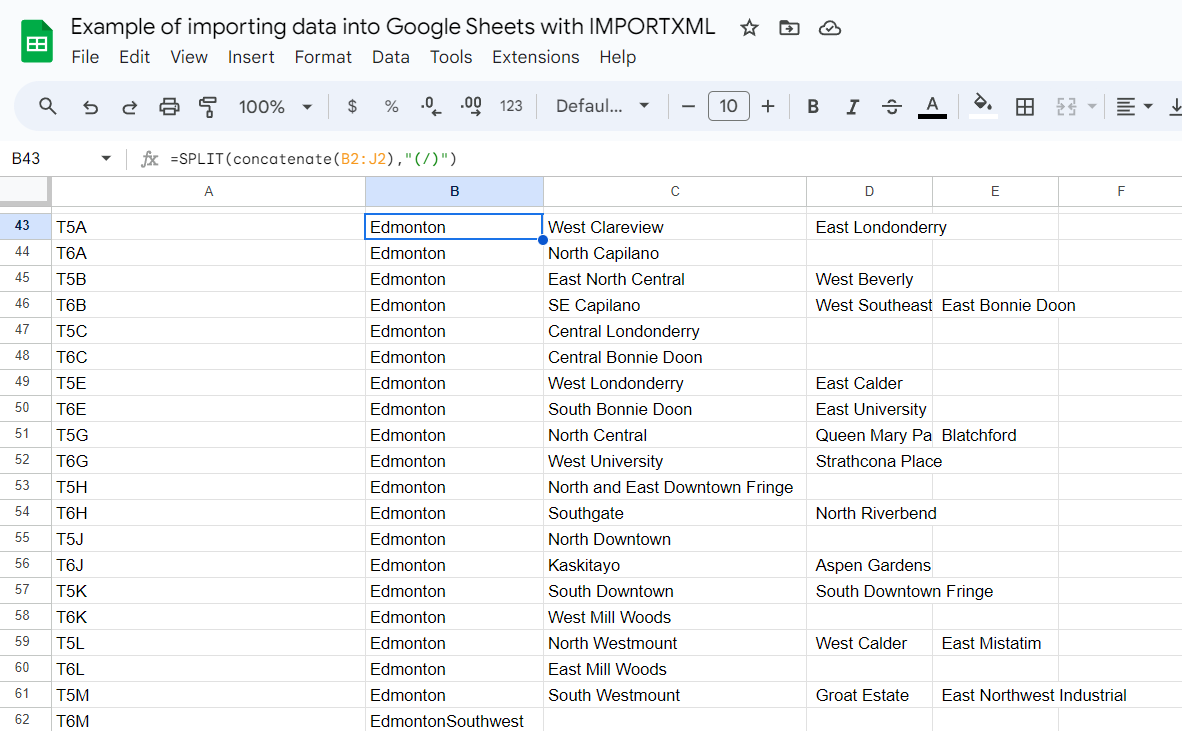Format as currency with dollar button
This screenshot has width=1182, height=731.
pos(352,107)
